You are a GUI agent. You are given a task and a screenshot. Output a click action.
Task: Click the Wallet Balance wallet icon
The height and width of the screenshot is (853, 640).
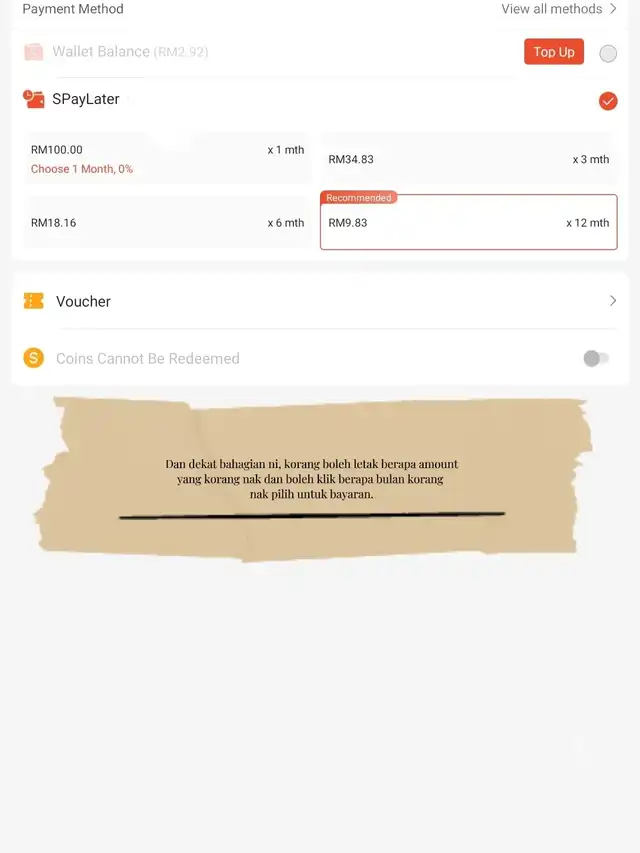(x=34, y=52)
